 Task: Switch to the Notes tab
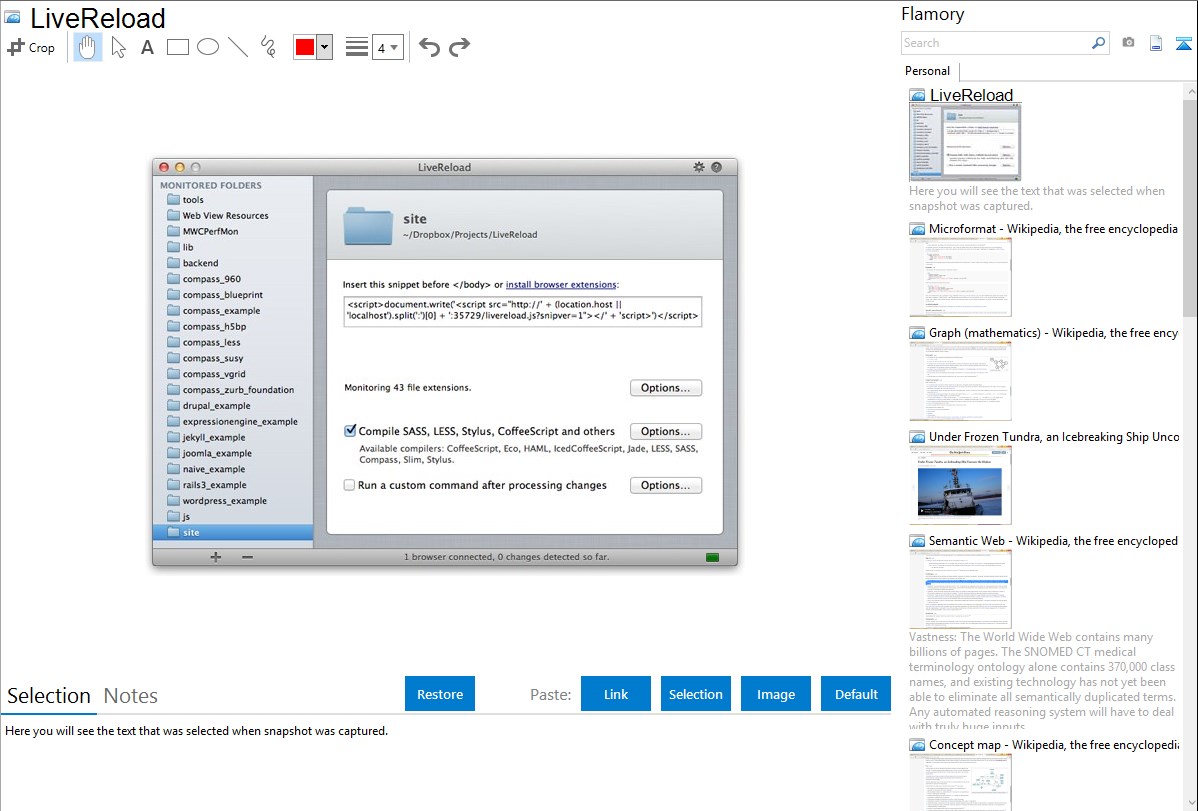(x=131, y=696)
